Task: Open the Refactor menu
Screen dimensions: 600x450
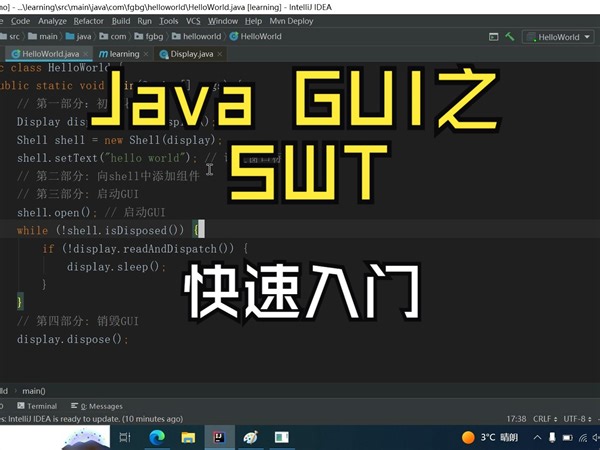Action: pyautogui.click(x=88, y=21)
